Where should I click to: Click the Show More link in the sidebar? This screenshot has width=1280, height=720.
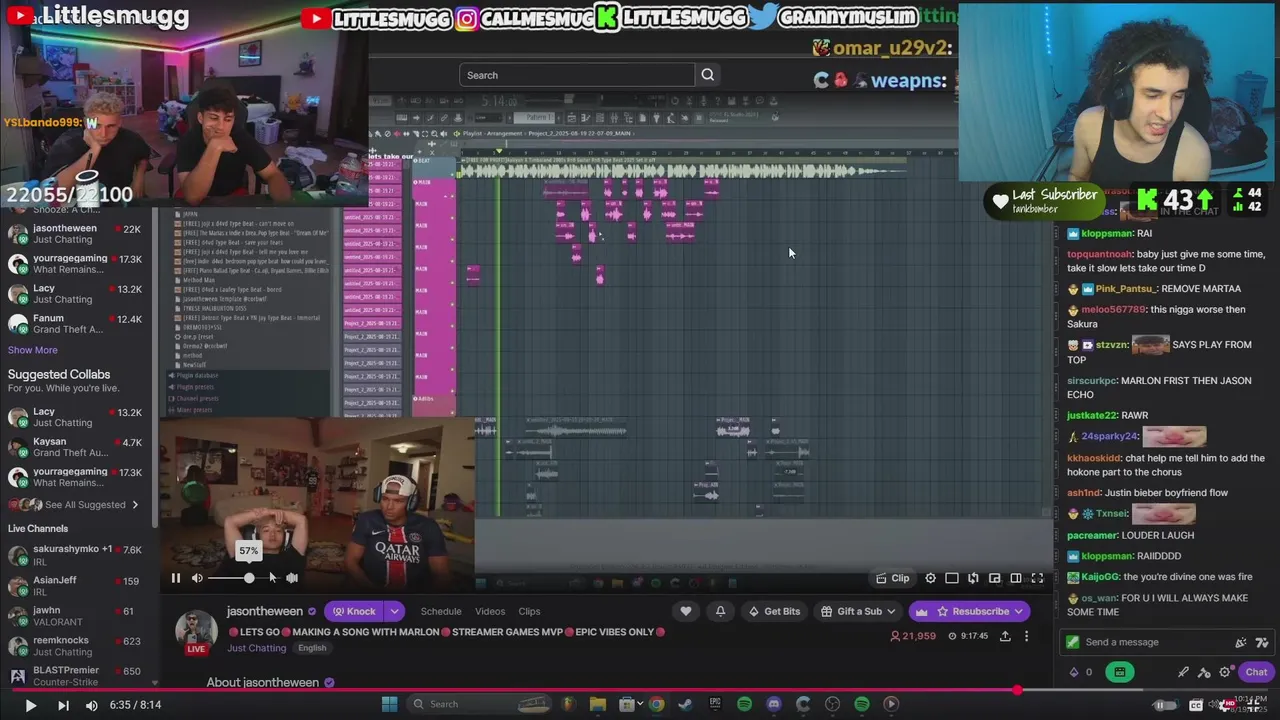(33, 350)
